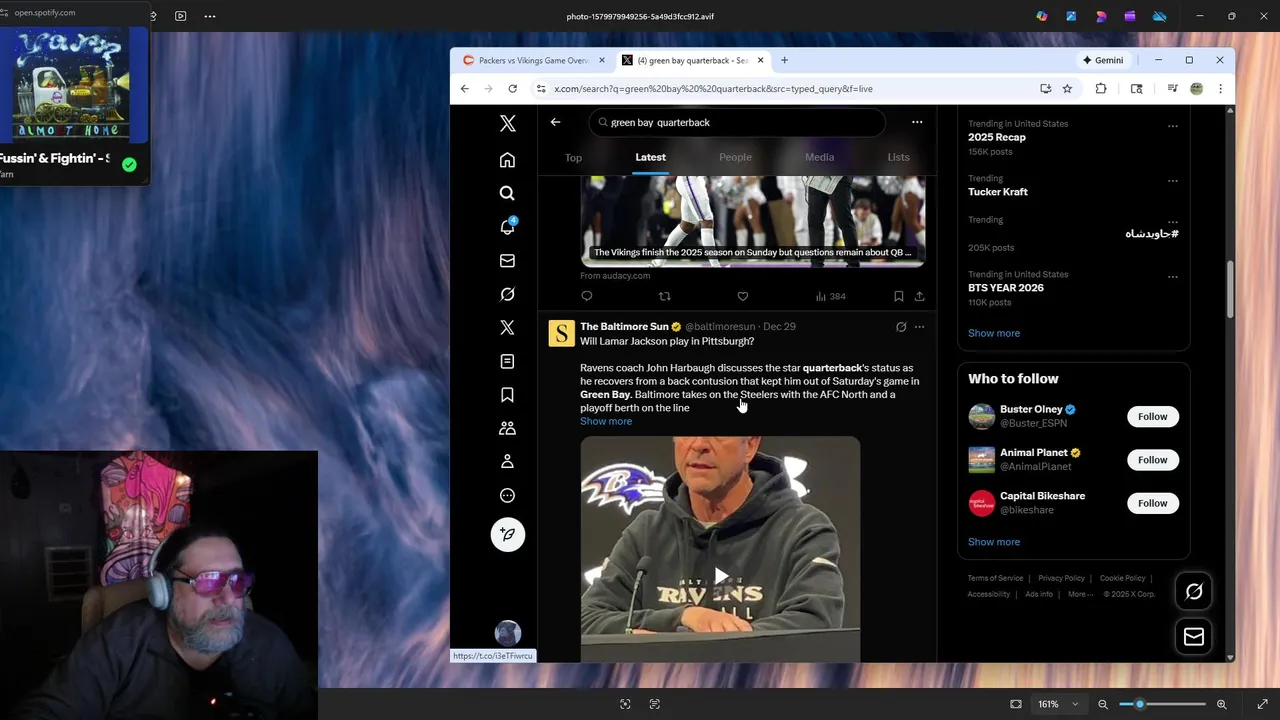1280x720 pixels.
Task: Click Show more under Who to follow
Action: (x=994, y=542)
